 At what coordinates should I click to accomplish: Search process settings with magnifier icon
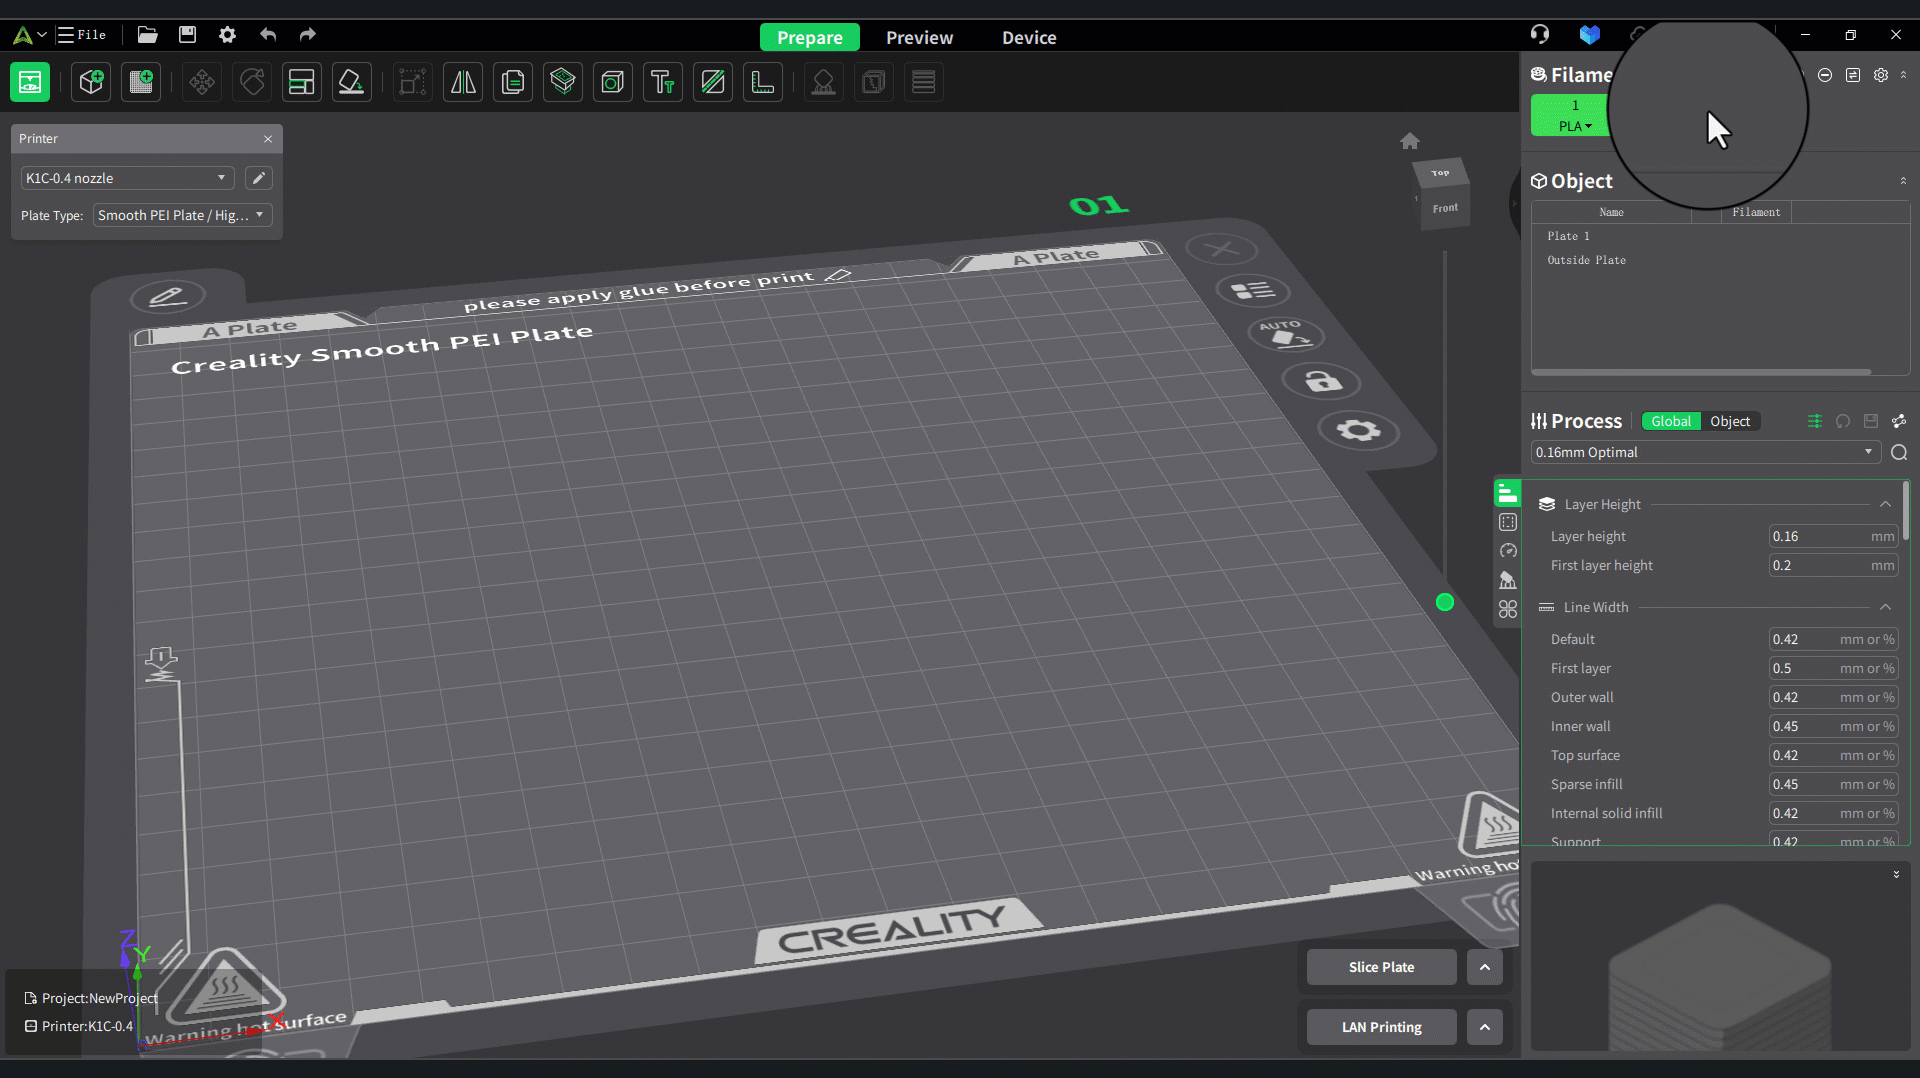click(x=1899, y=453)
